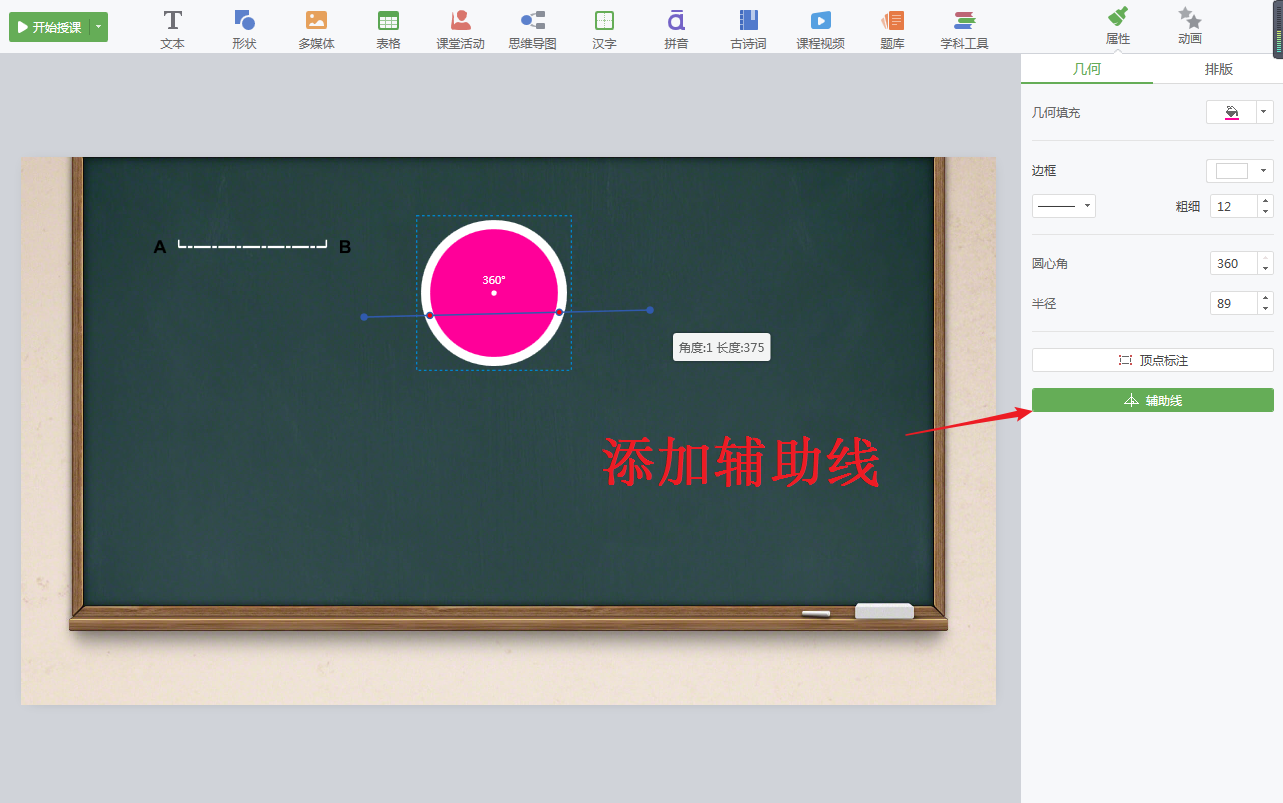Image resolution: width=1283 pixels, height=803 pixels.
Task: Click the letter B label
Action: pyautogui.click(x=345, y=247)
